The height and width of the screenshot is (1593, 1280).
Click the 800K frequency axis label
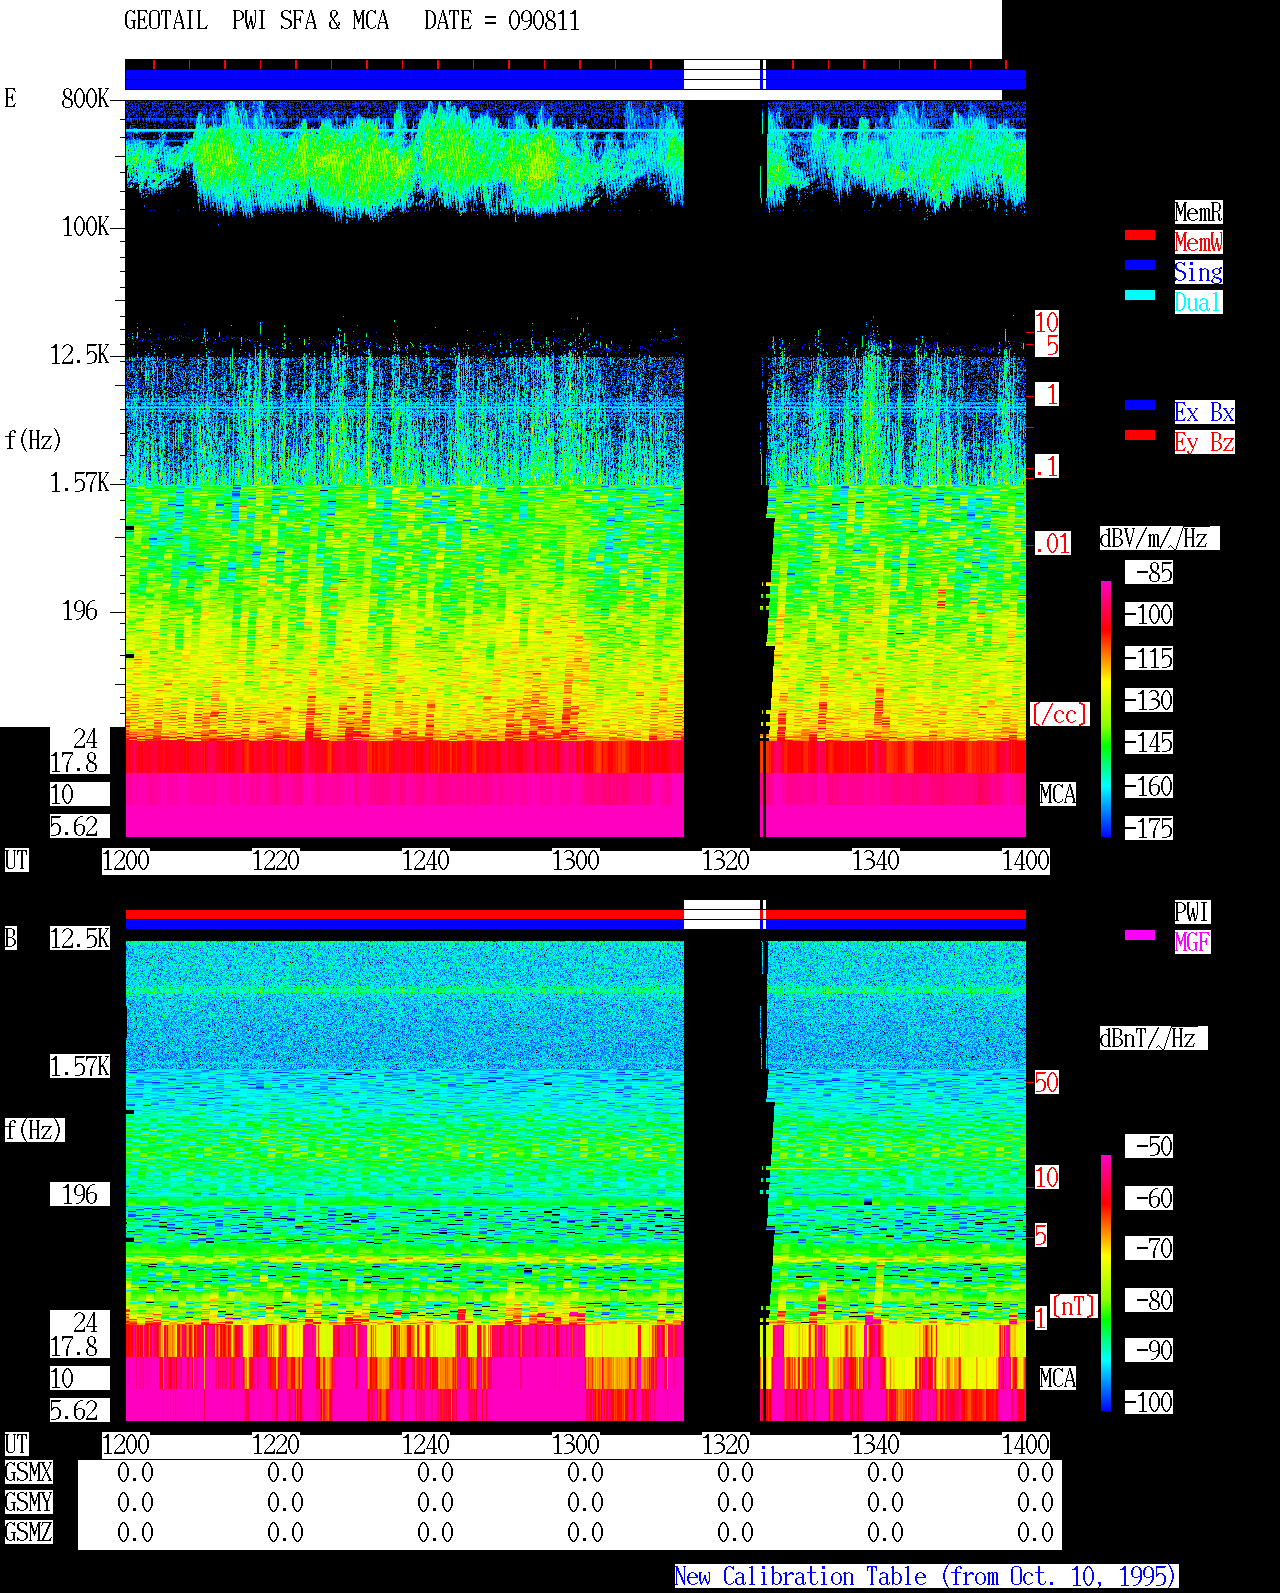point(85,98)
